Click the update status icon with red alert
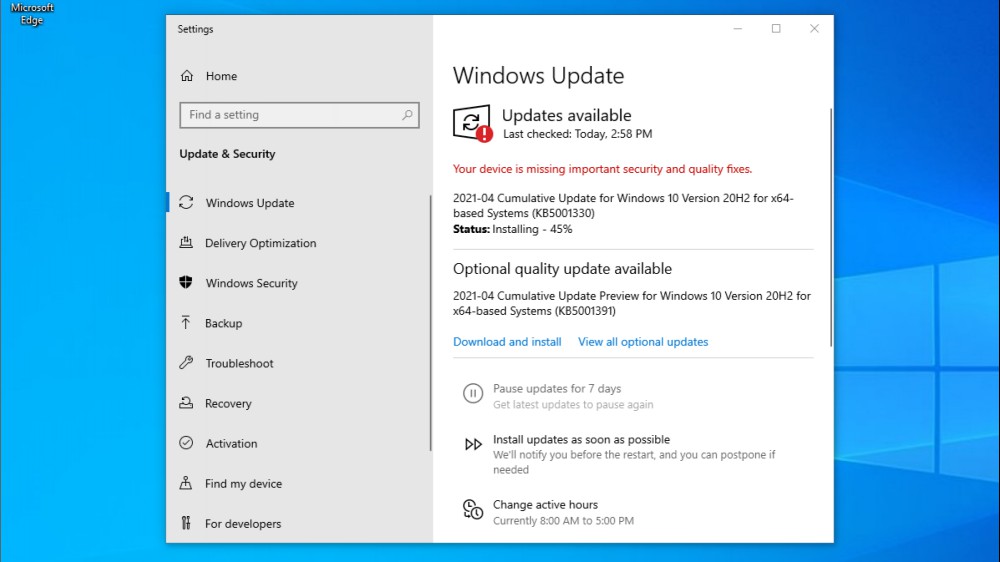 point(473,123)
